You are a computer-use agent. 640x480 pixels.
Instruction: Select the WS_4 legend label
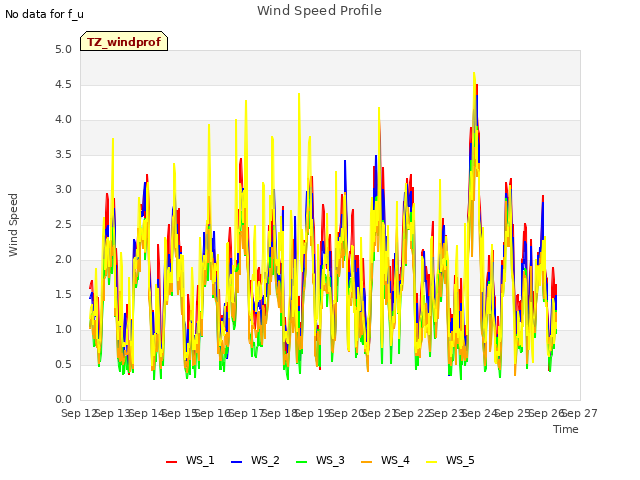pyautogui.click(x=395, y=460)
